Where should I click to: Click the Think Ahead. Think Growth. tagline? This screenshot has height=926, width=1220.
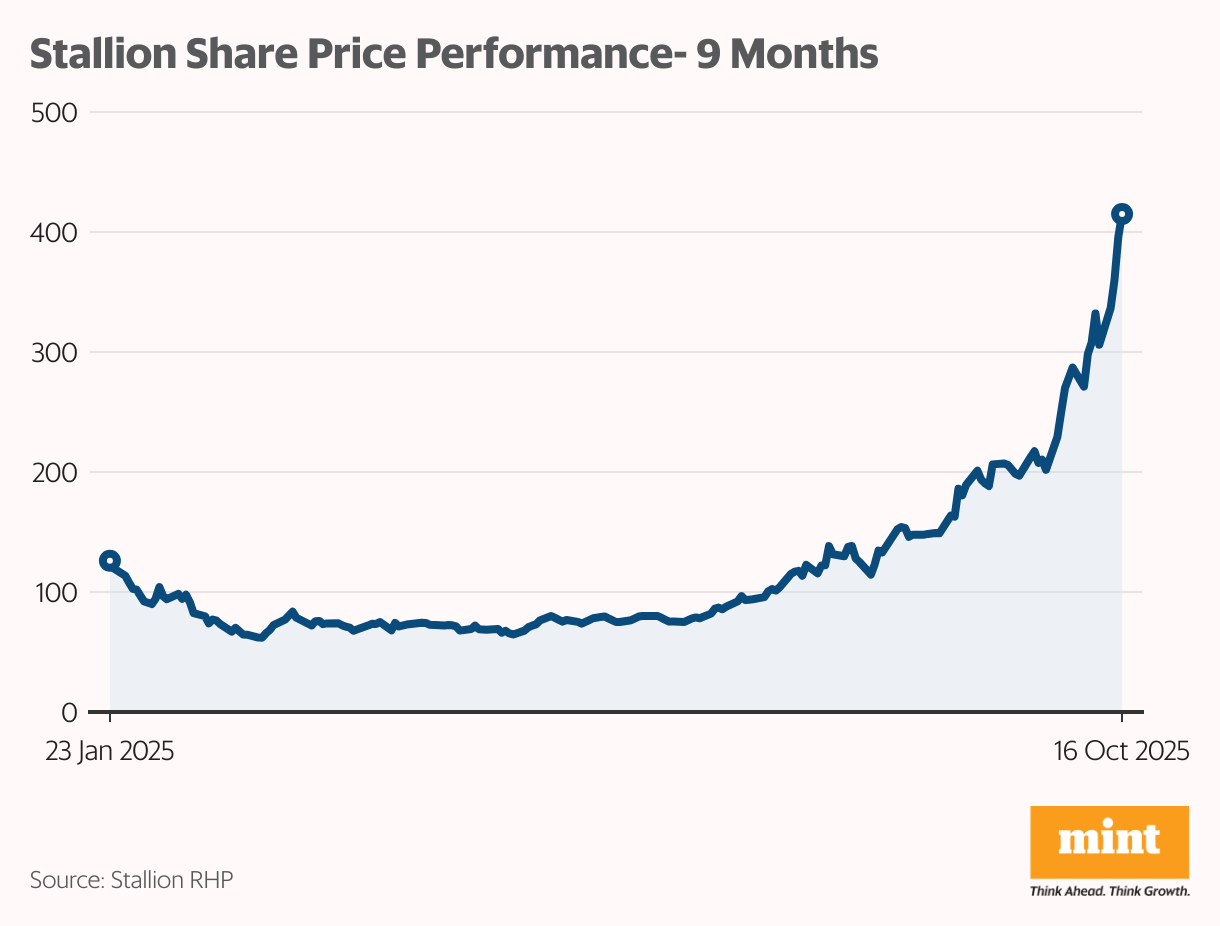[1109, 890]
